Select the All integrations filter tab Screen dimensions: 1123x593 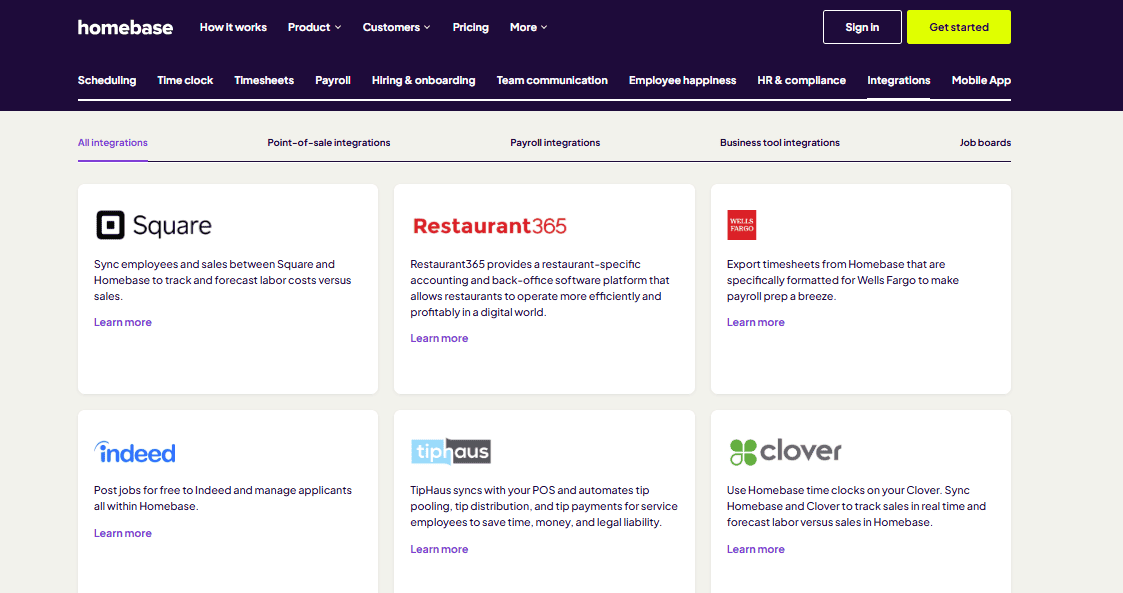coord(112,143)
